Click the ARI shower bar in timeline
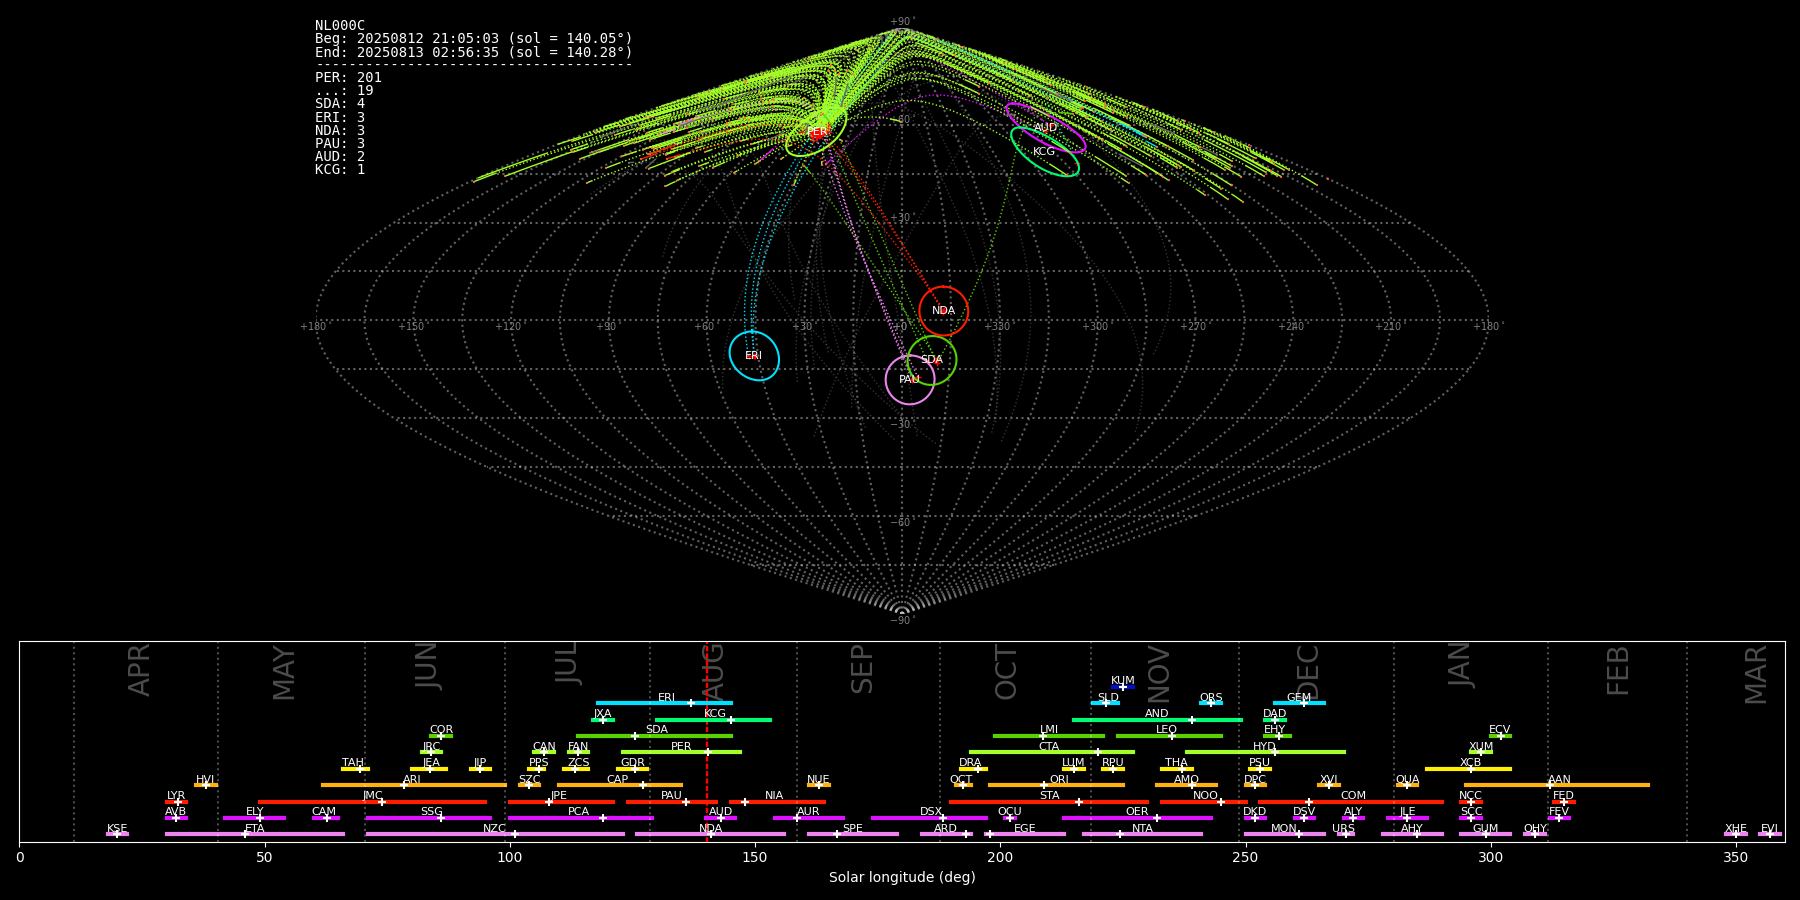Screen dimensions: 1800x900 tap(413, 785)
